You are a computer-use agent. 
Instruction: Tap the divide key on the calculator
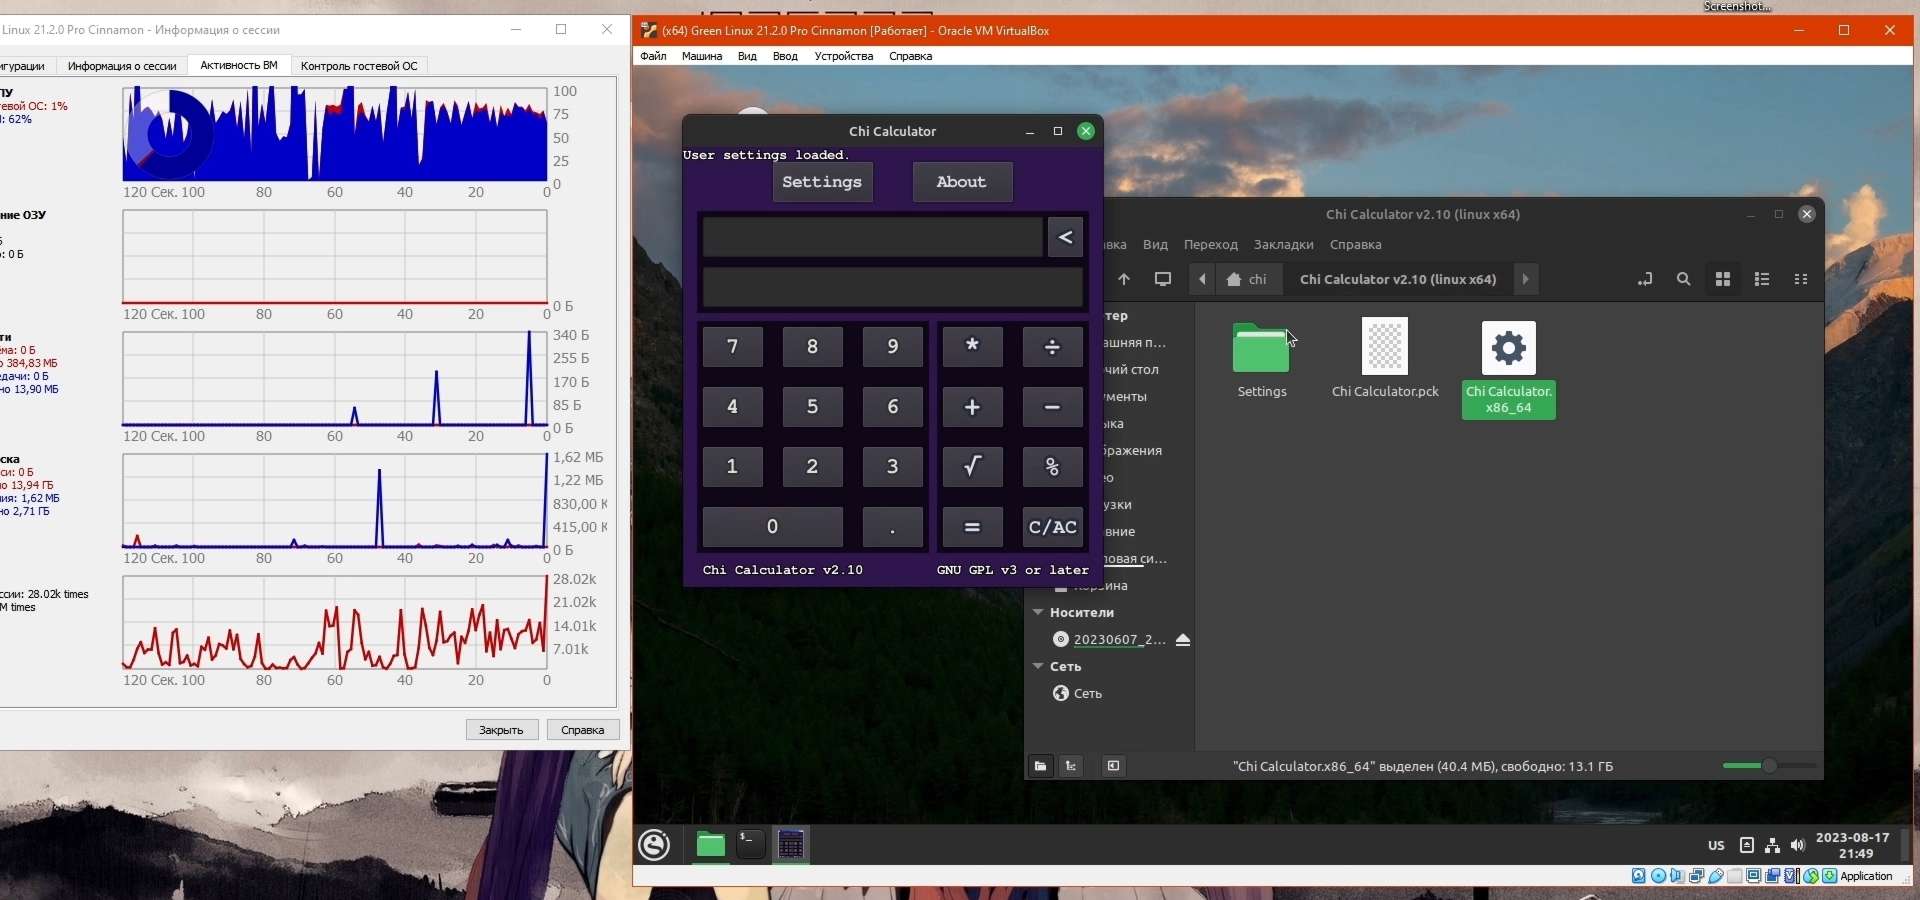pyautogui.click(x=1052, y=347)
